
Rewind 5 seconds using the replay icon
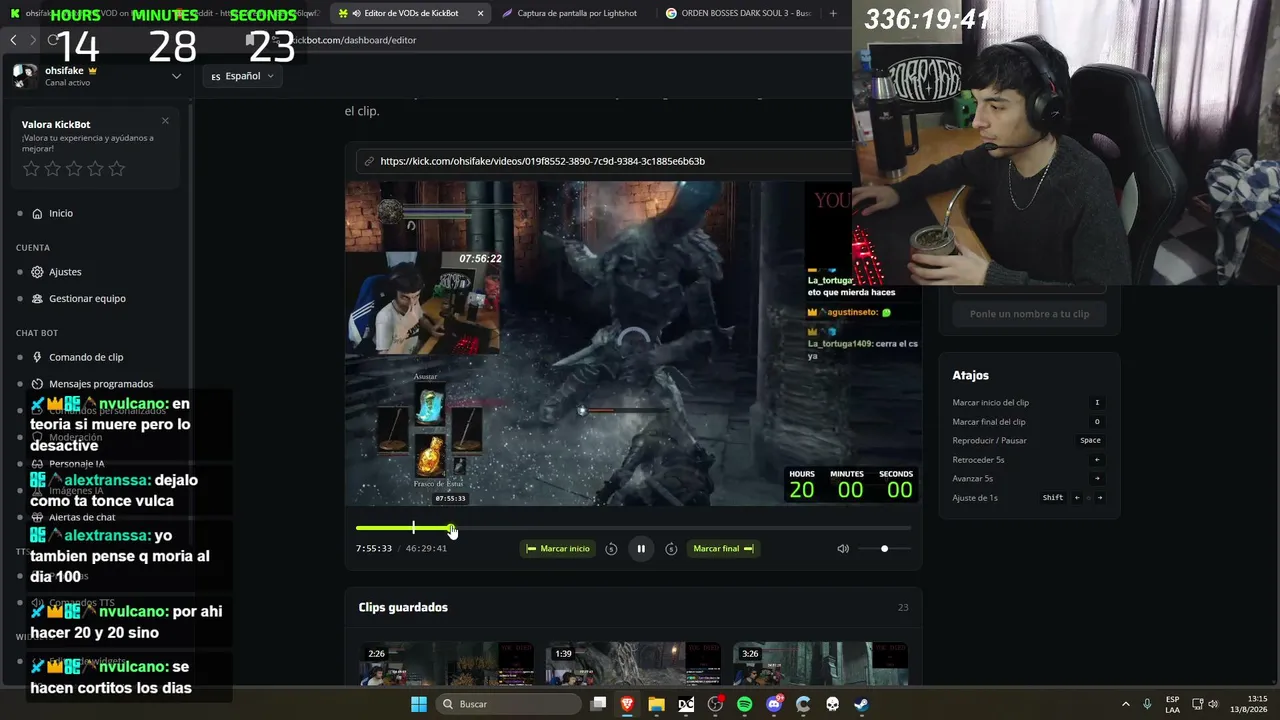611,549
